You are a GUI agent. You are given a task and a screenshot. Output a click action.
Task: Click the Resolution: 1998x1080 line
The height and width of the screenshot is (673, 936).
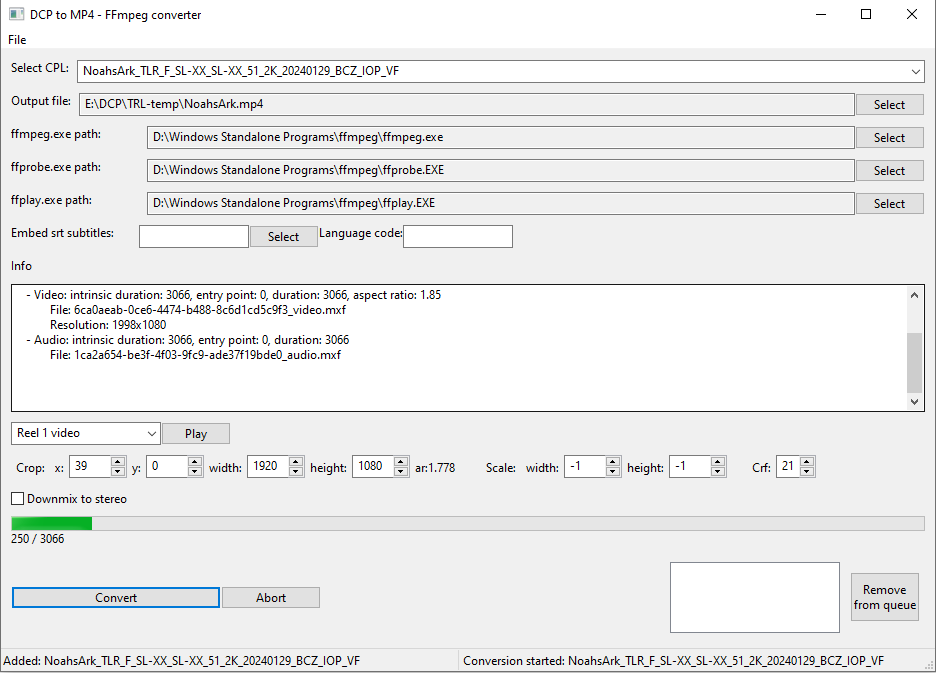[108, 325]
